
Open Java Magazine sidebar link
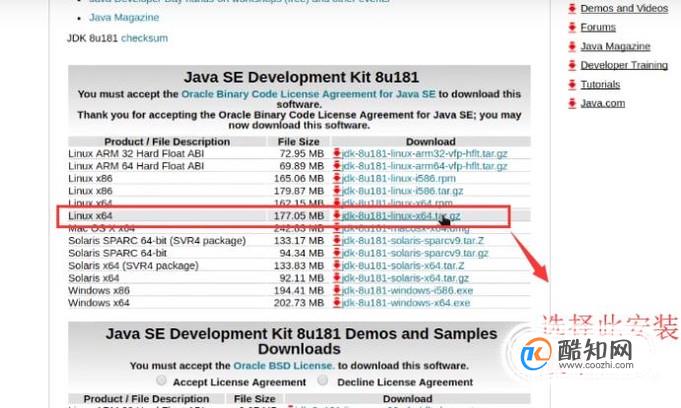(615, 46)
